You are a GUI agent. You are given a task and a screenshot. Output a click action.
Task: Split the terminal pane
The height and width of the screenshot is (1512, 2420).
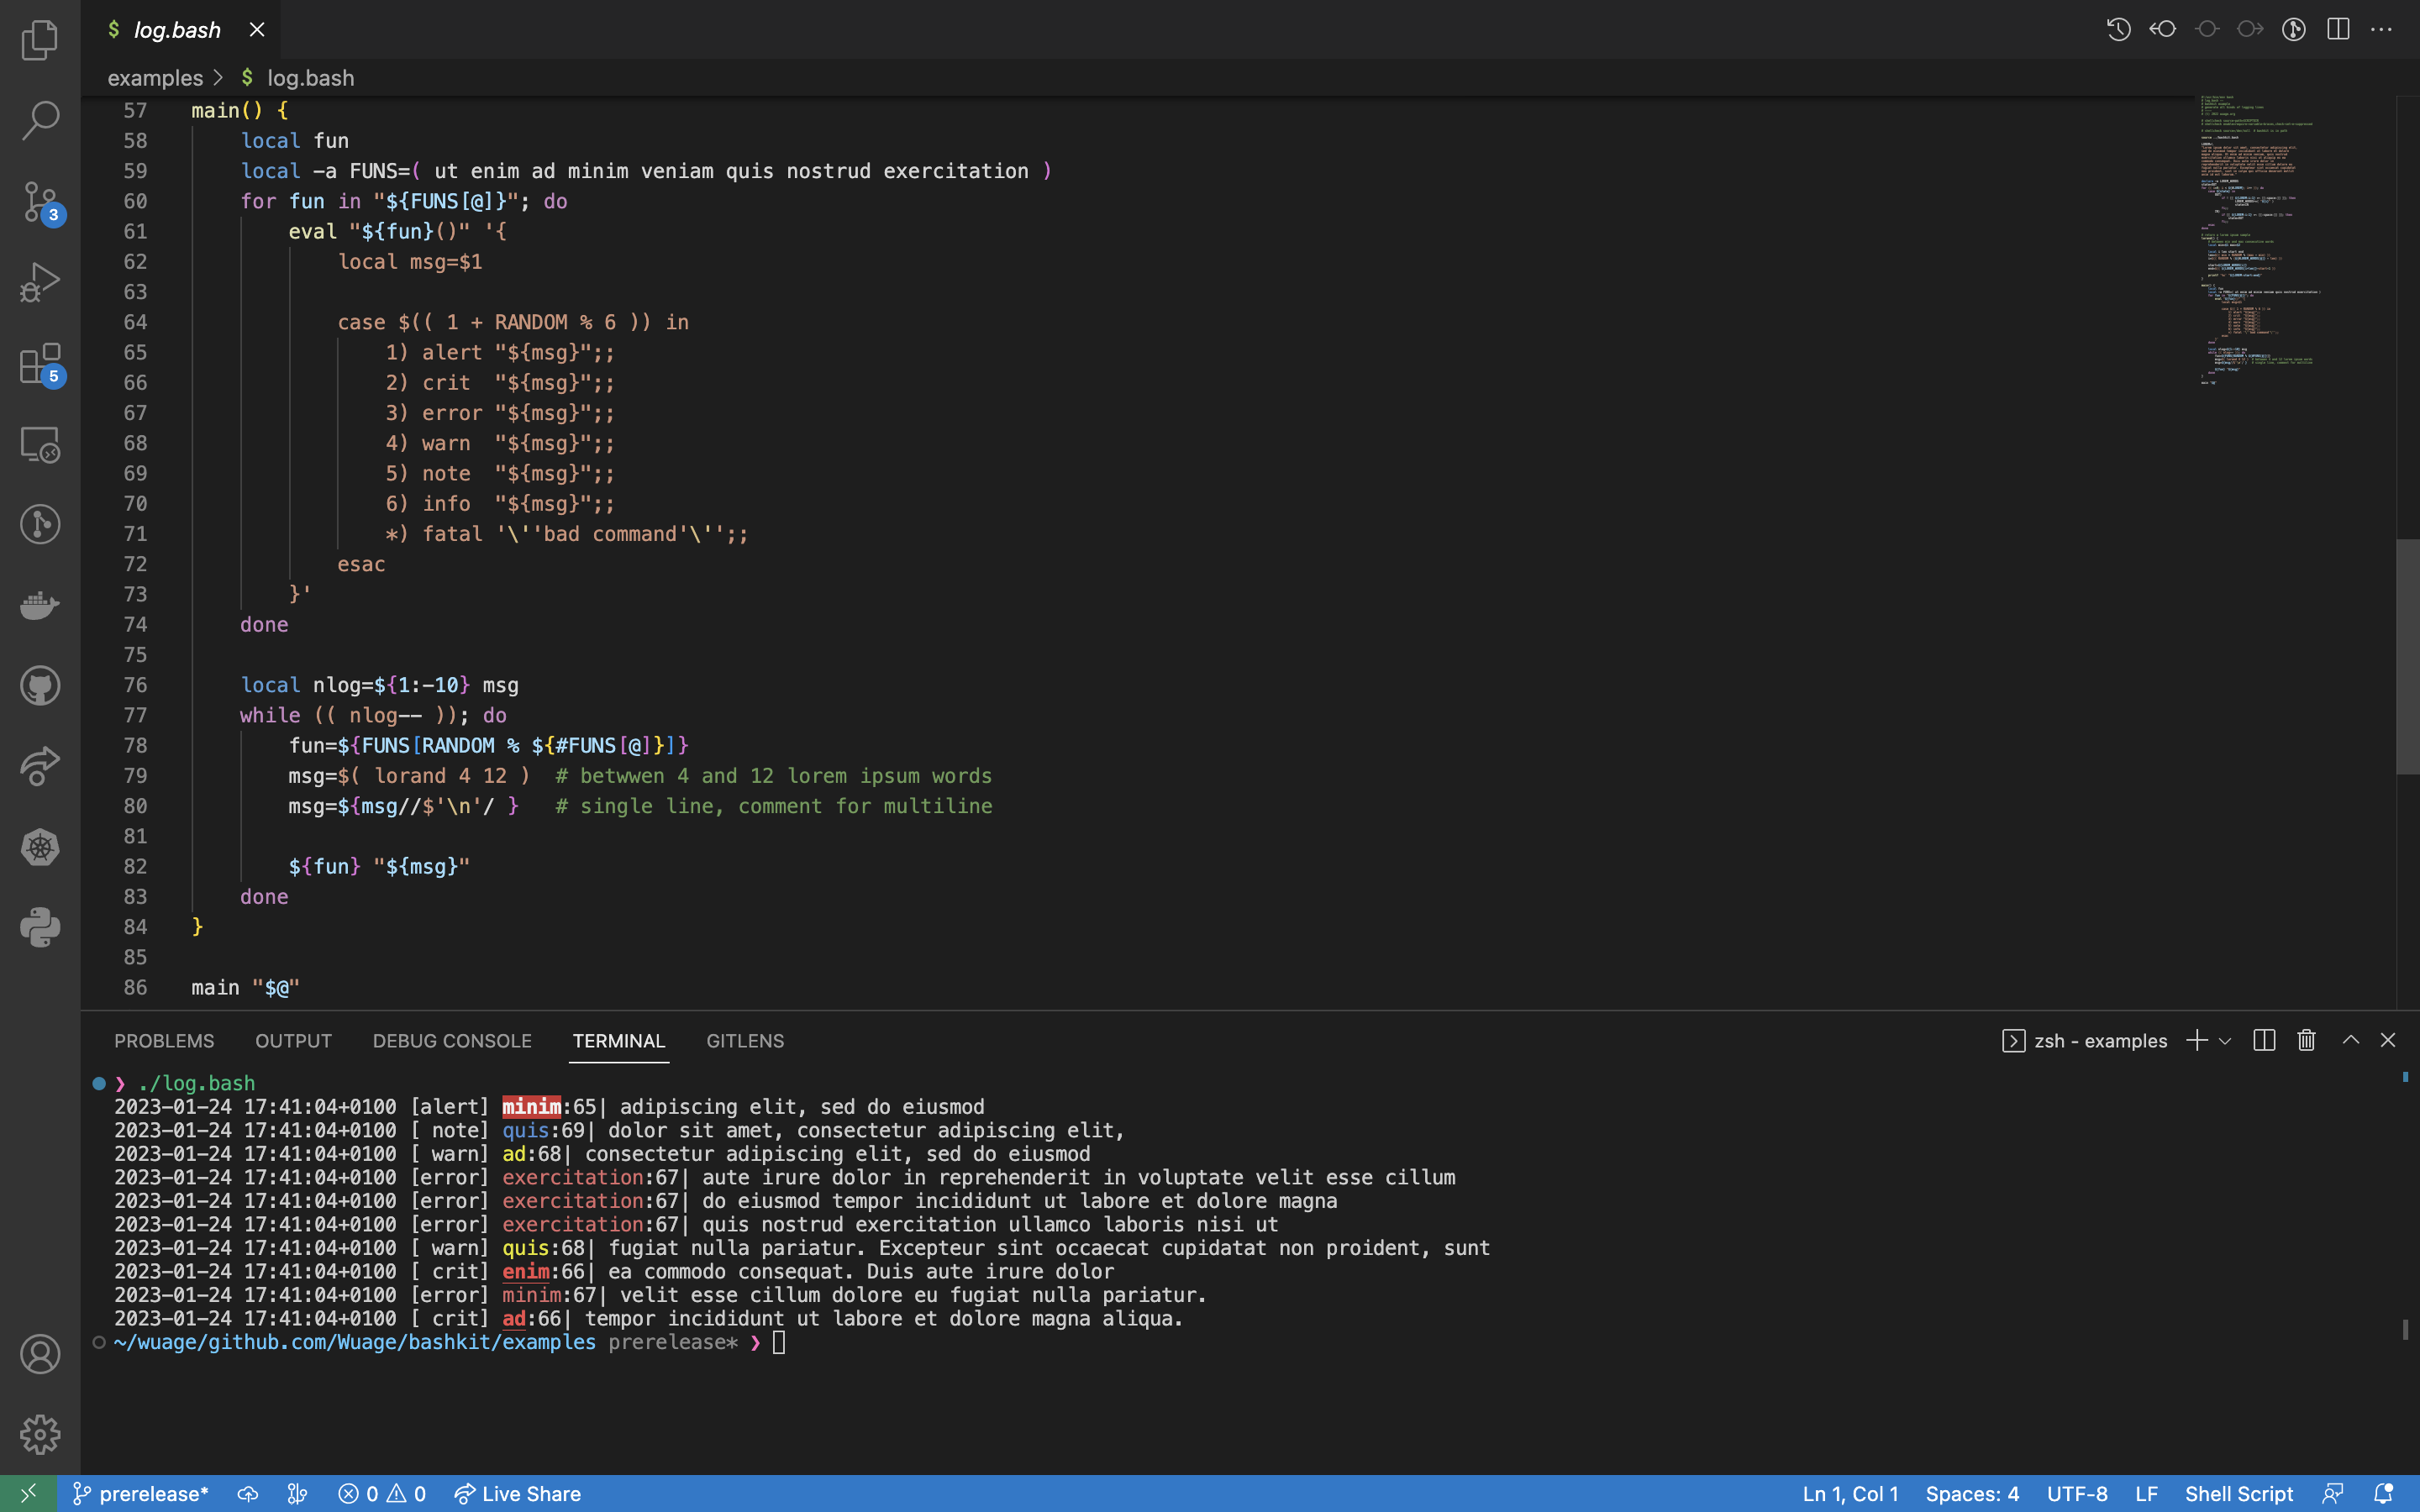tap(2265, 1040)
